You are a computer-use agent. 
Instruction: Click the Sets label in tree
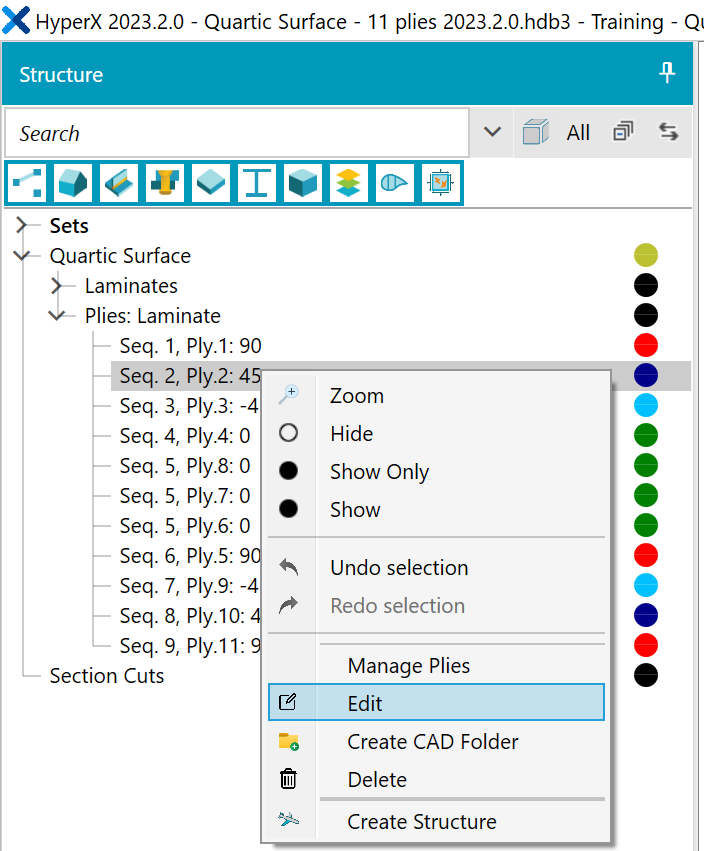coord(69,225)
